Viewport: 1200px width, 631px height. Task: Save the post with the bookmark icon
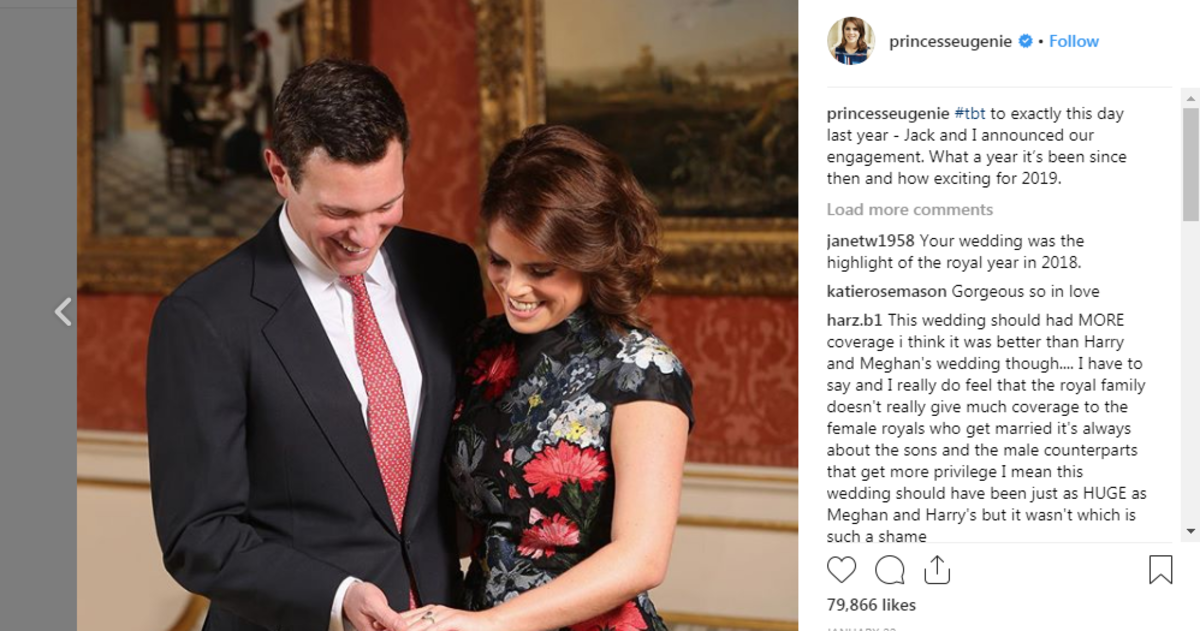[x=1160, y=570]
